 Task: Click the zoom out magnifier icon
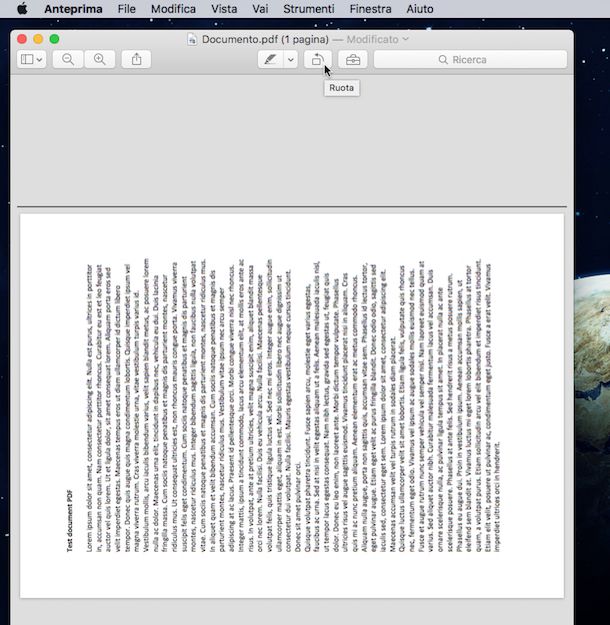tap(68, 59)
